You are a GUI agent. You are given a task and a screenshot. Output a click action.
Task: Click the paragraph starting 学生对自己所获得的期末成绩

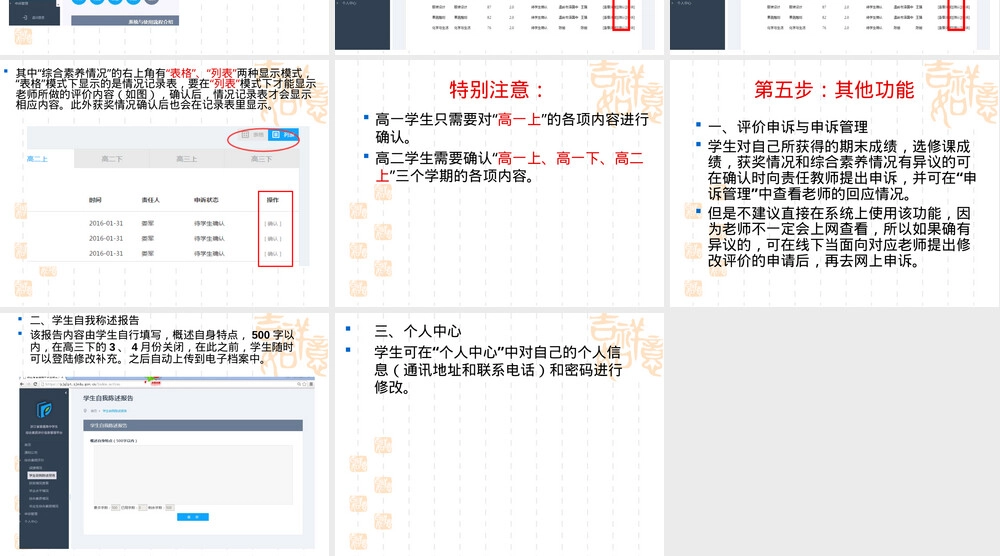842,170
